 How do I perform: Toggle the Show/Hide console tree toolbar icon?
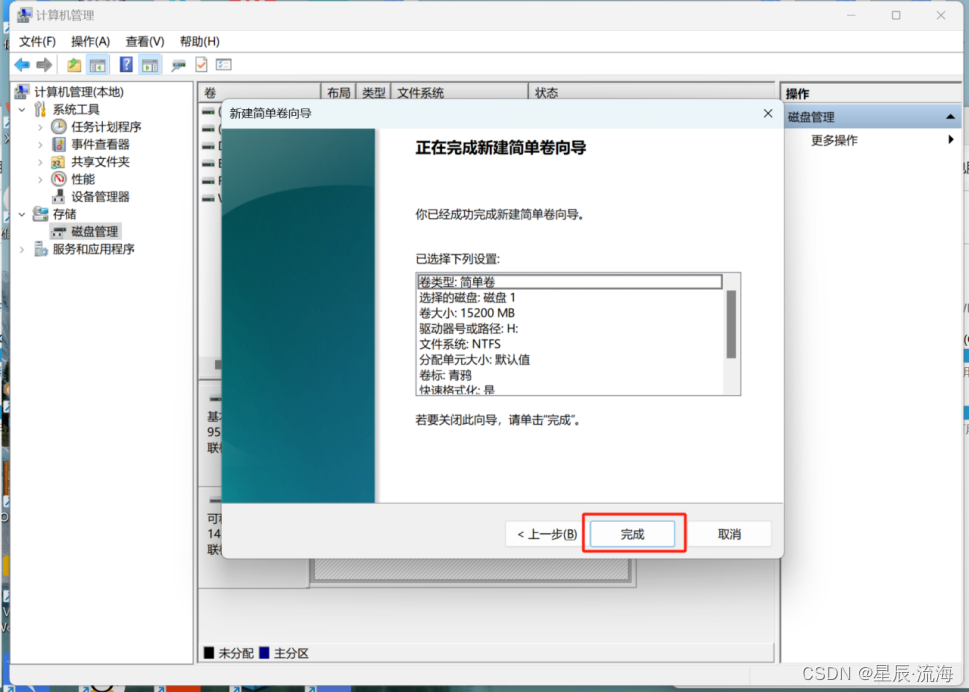coord(98,64)
